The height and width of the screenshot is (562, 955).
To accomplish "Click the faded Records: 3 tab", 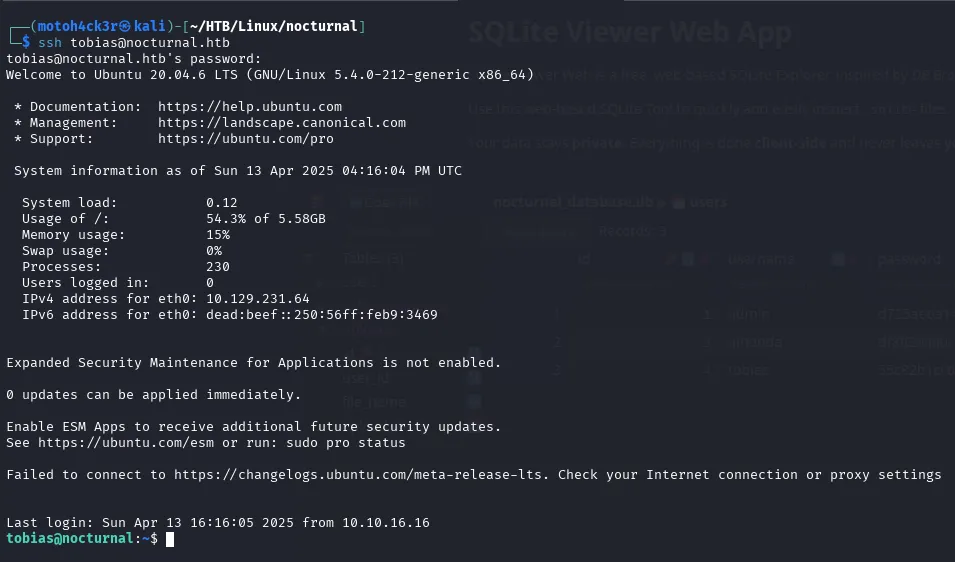I will 632,231.
